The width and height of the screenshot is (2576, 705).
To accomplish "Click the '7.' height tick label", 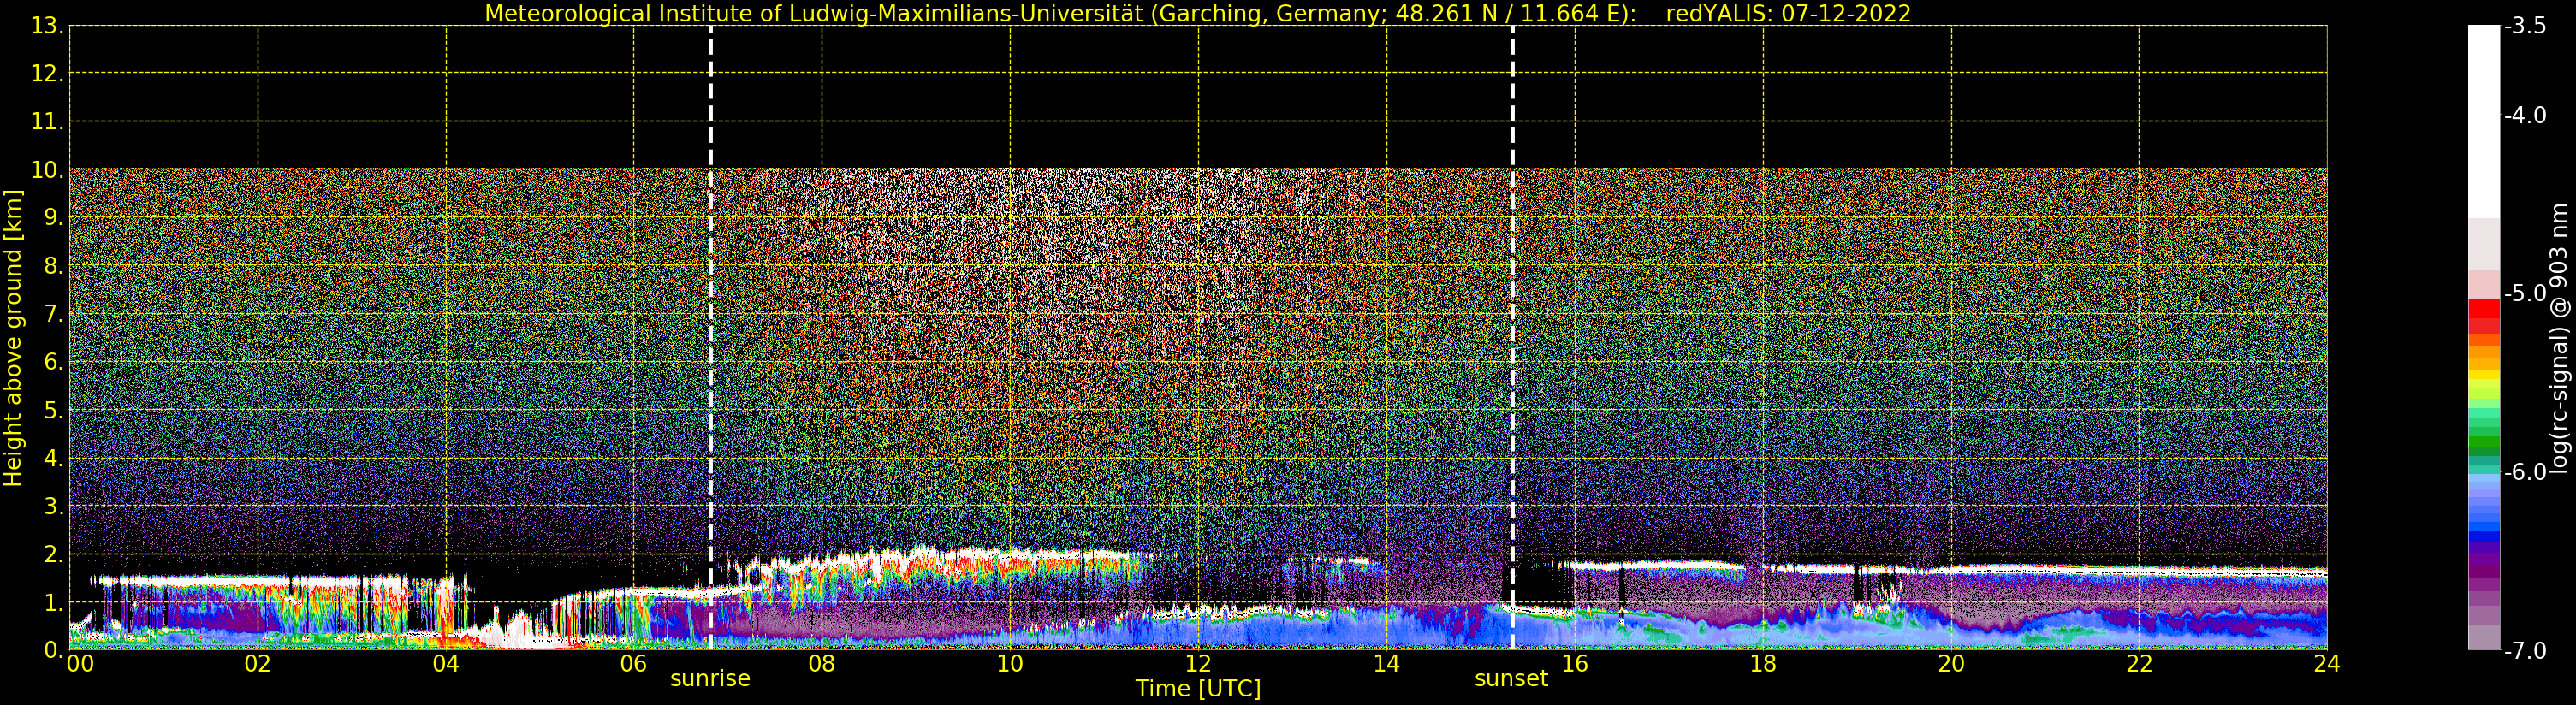I will pos(54,315).
